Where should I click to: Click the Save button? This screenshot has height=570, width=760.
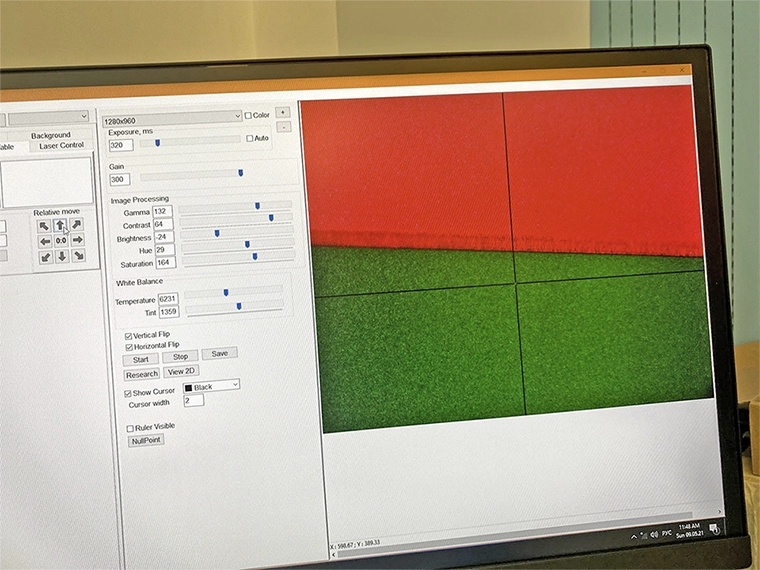[x=219, y=354]
